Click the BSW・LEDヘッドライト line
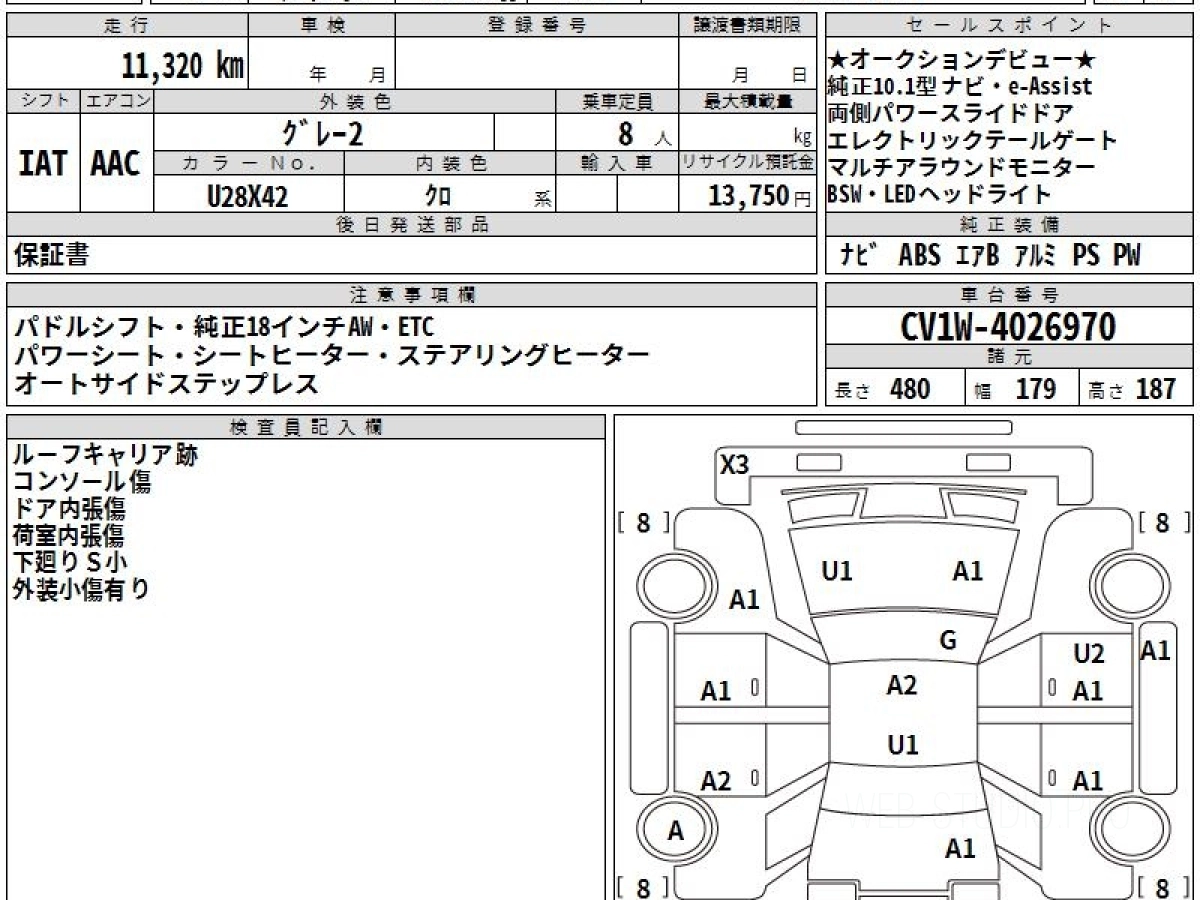 click(939, 195)
